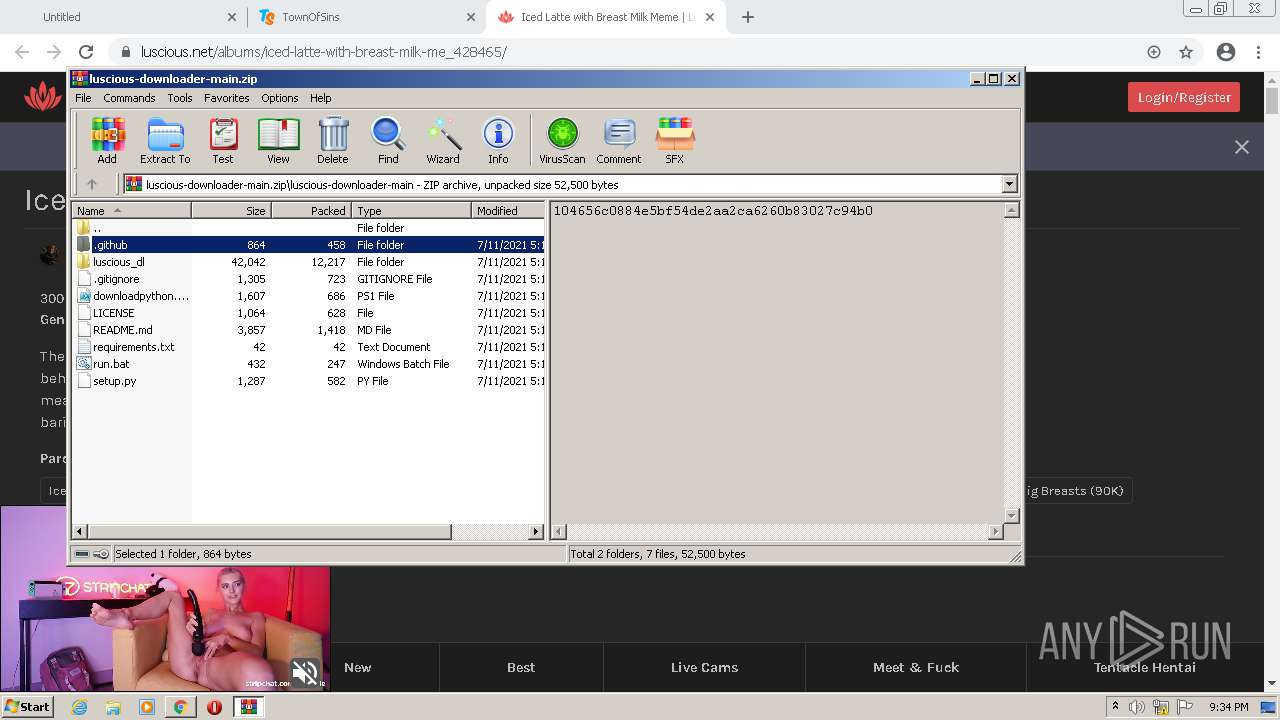1280x720 pixels.
Task: Click the Extract To toolbar icon
Action: point(165,140)
